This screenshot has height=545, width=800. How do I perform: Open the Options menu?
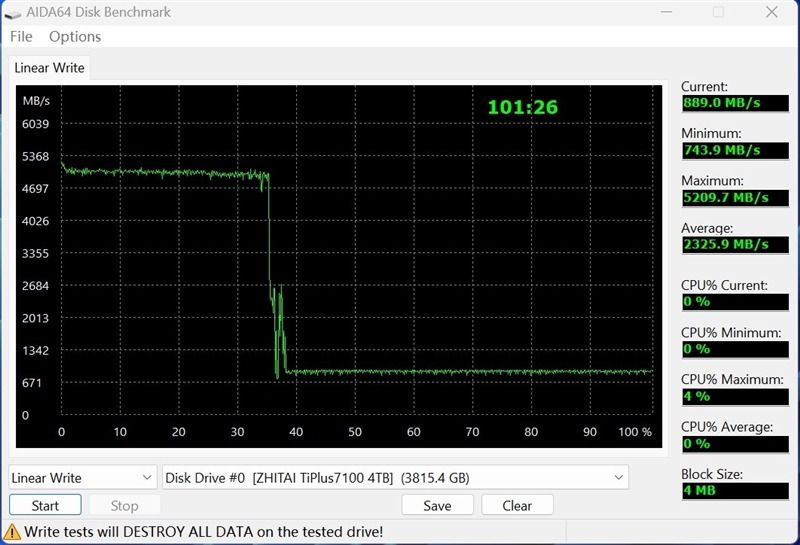(x=75, y=37)
